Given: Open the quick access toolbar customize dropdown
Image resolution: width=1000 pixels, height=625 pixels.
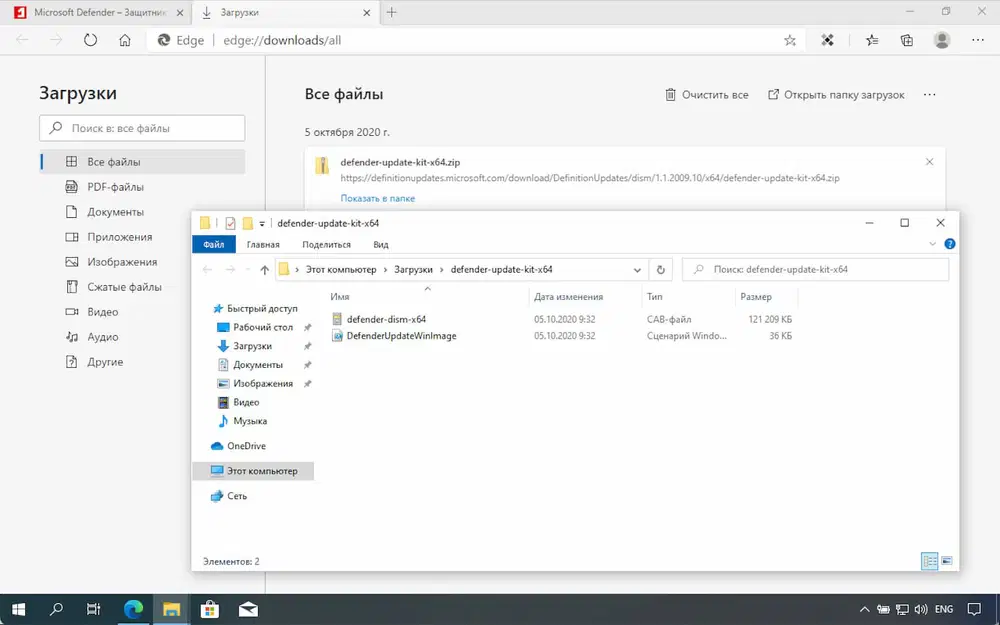Looking at the screenshot, I should point(262,223).
